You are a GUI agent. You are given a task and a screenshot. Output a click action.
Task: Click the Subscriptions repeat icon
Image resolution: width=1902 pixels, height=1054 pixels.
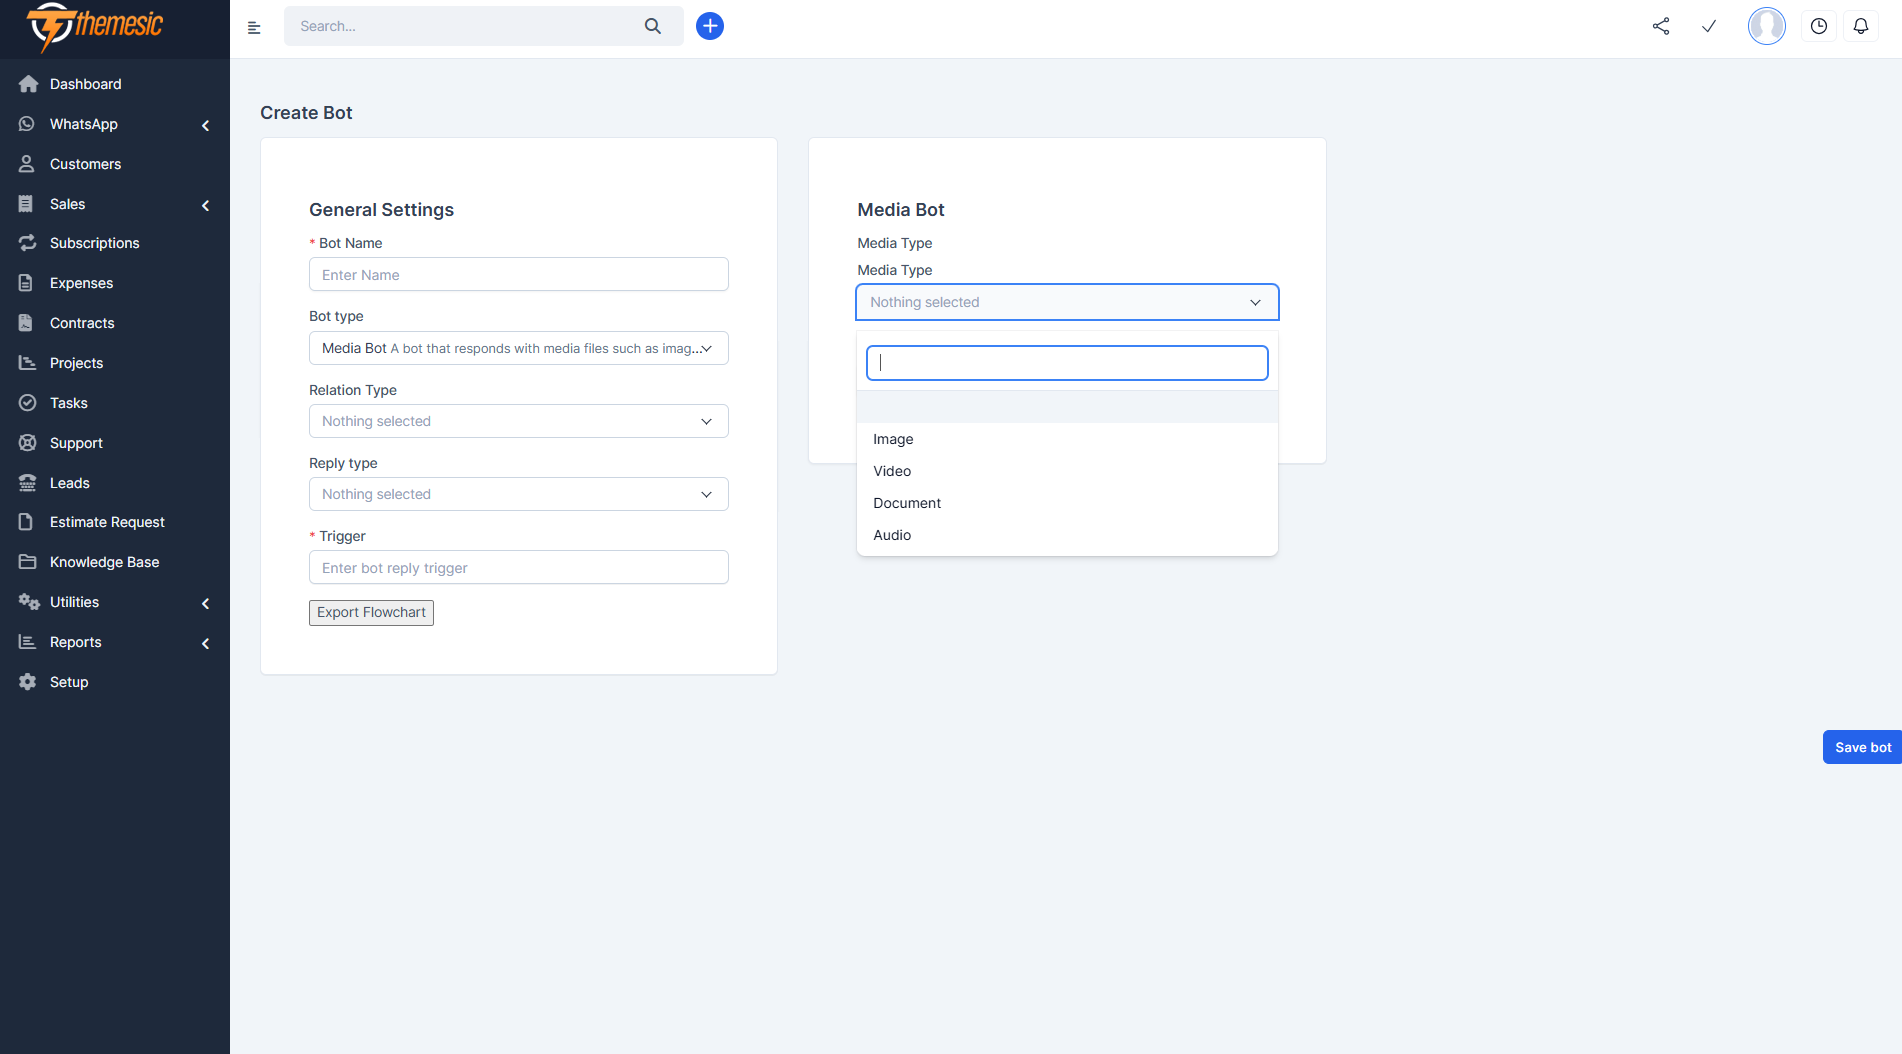coord(28,243)
